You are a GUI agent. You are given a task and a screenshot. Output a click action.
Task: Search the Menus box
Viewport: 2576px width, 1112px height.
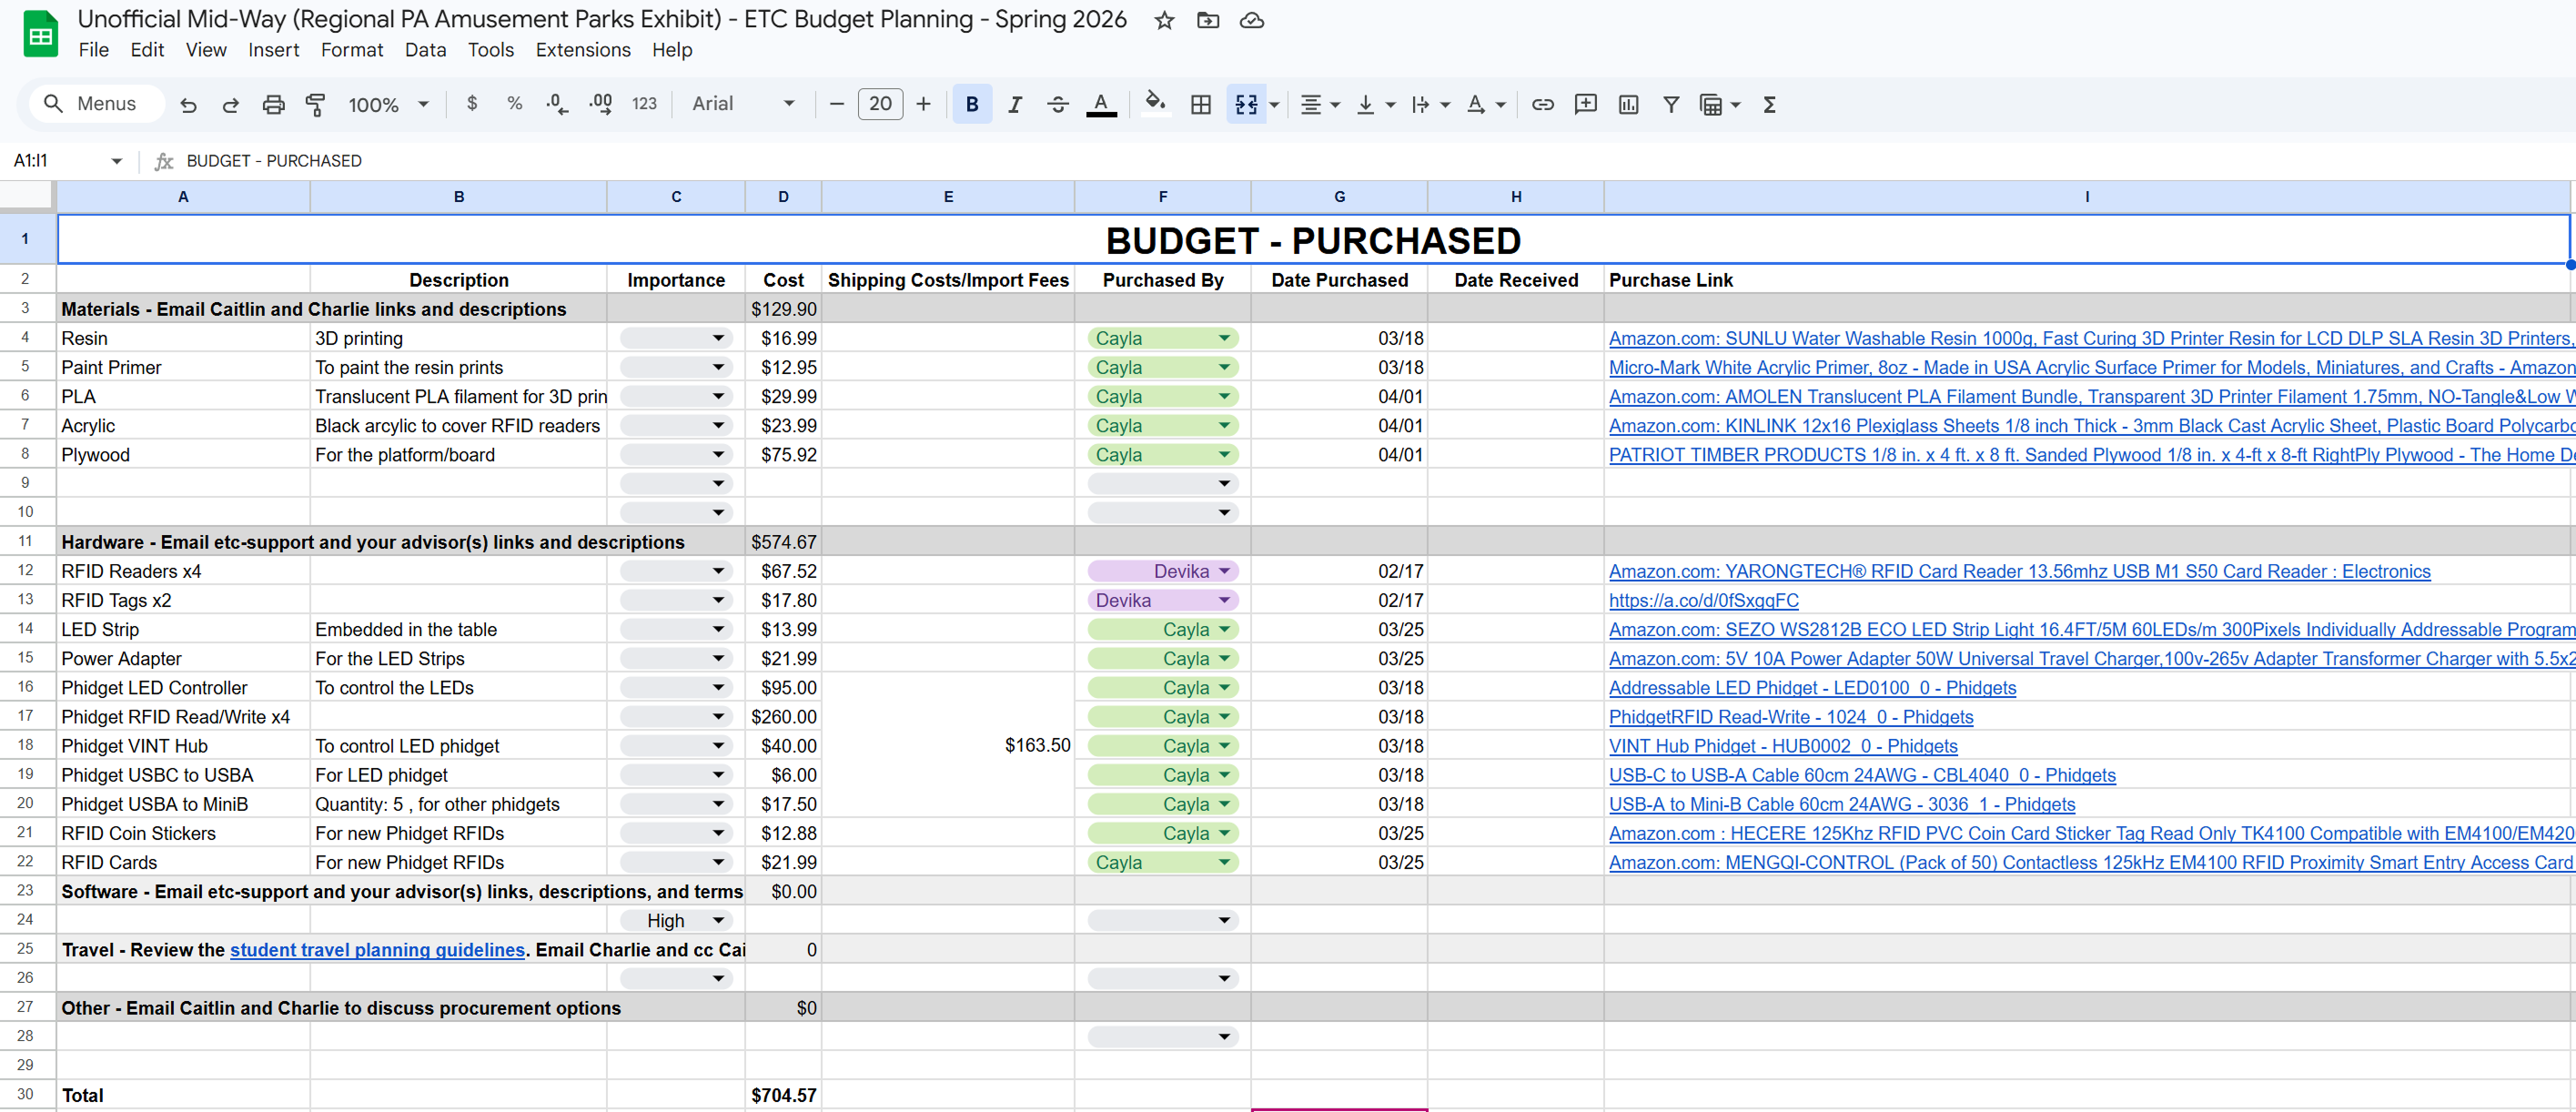tap(97, 103)
